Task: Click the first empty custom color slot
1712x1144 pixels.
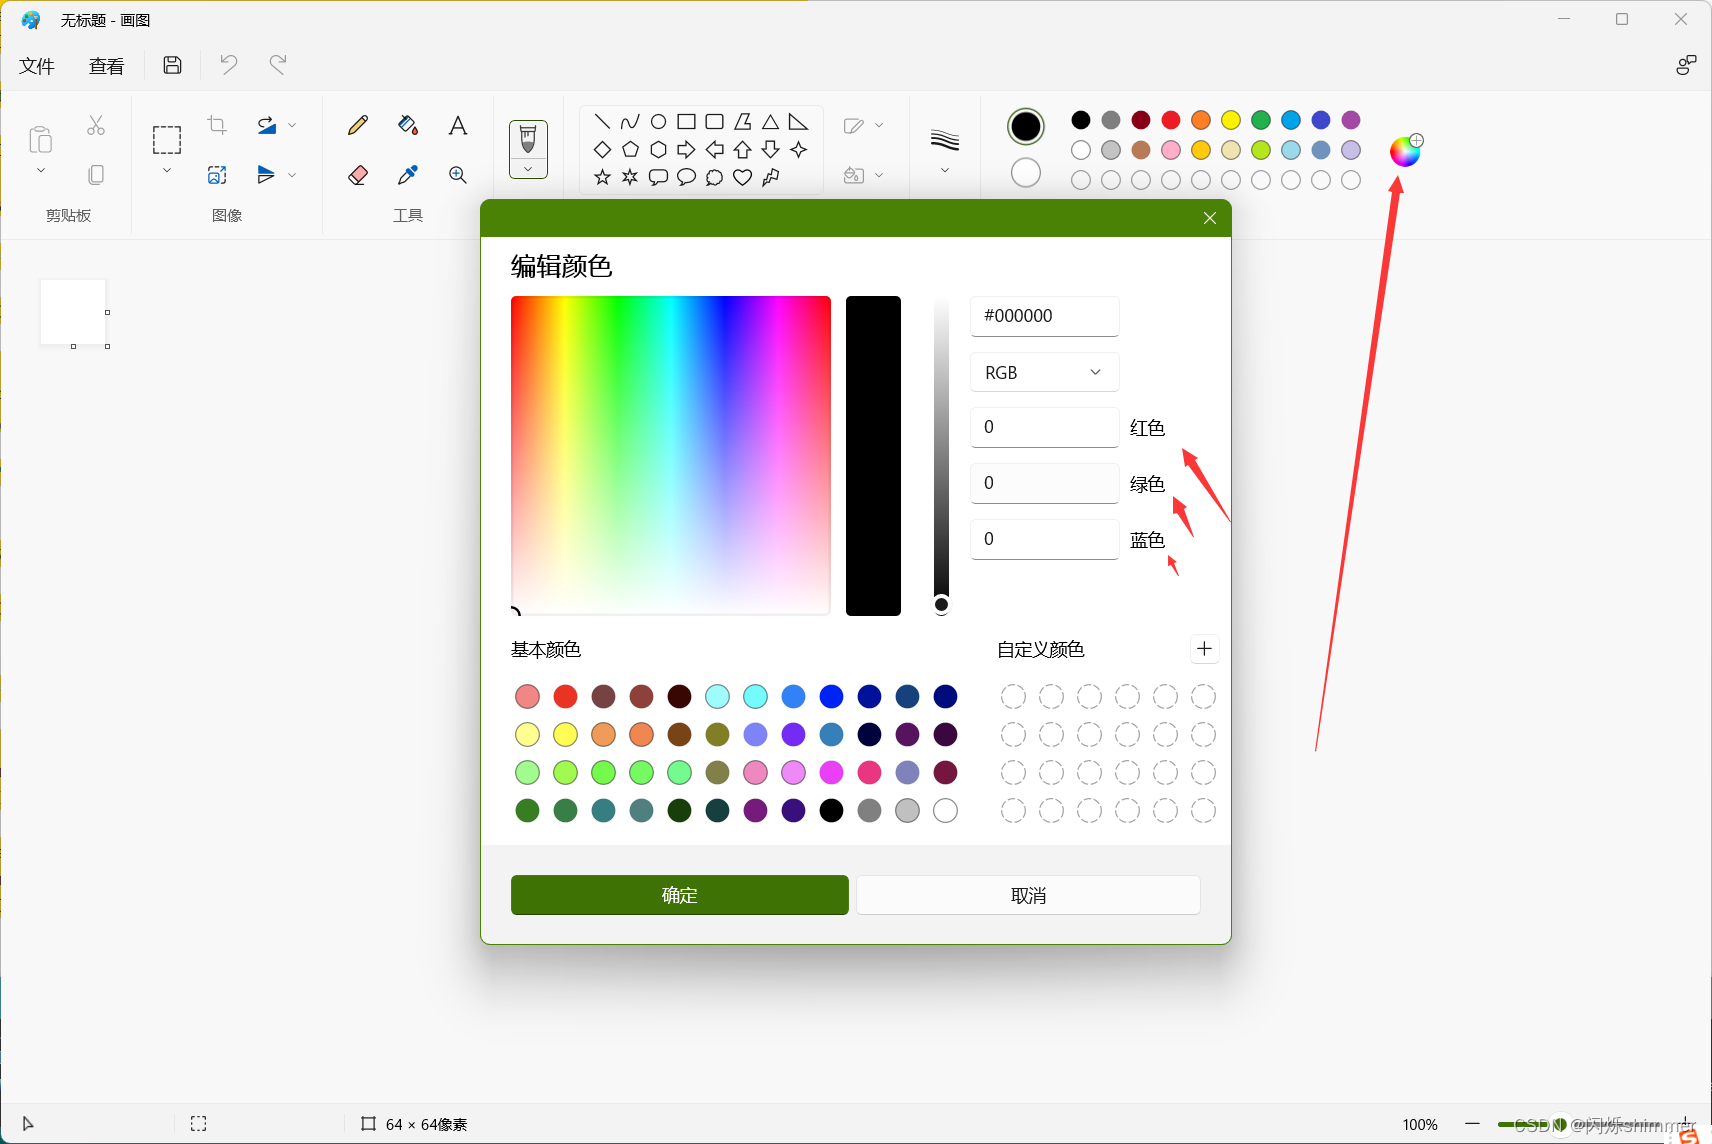Action: click(1013, 696)
